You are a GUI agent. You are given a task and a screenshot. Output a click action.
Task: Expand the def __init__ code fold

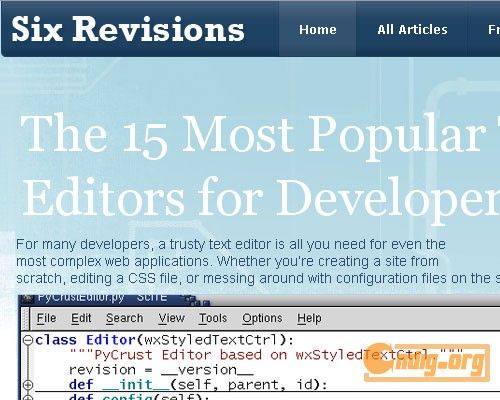pyautogui.click(x=28, y=385)
